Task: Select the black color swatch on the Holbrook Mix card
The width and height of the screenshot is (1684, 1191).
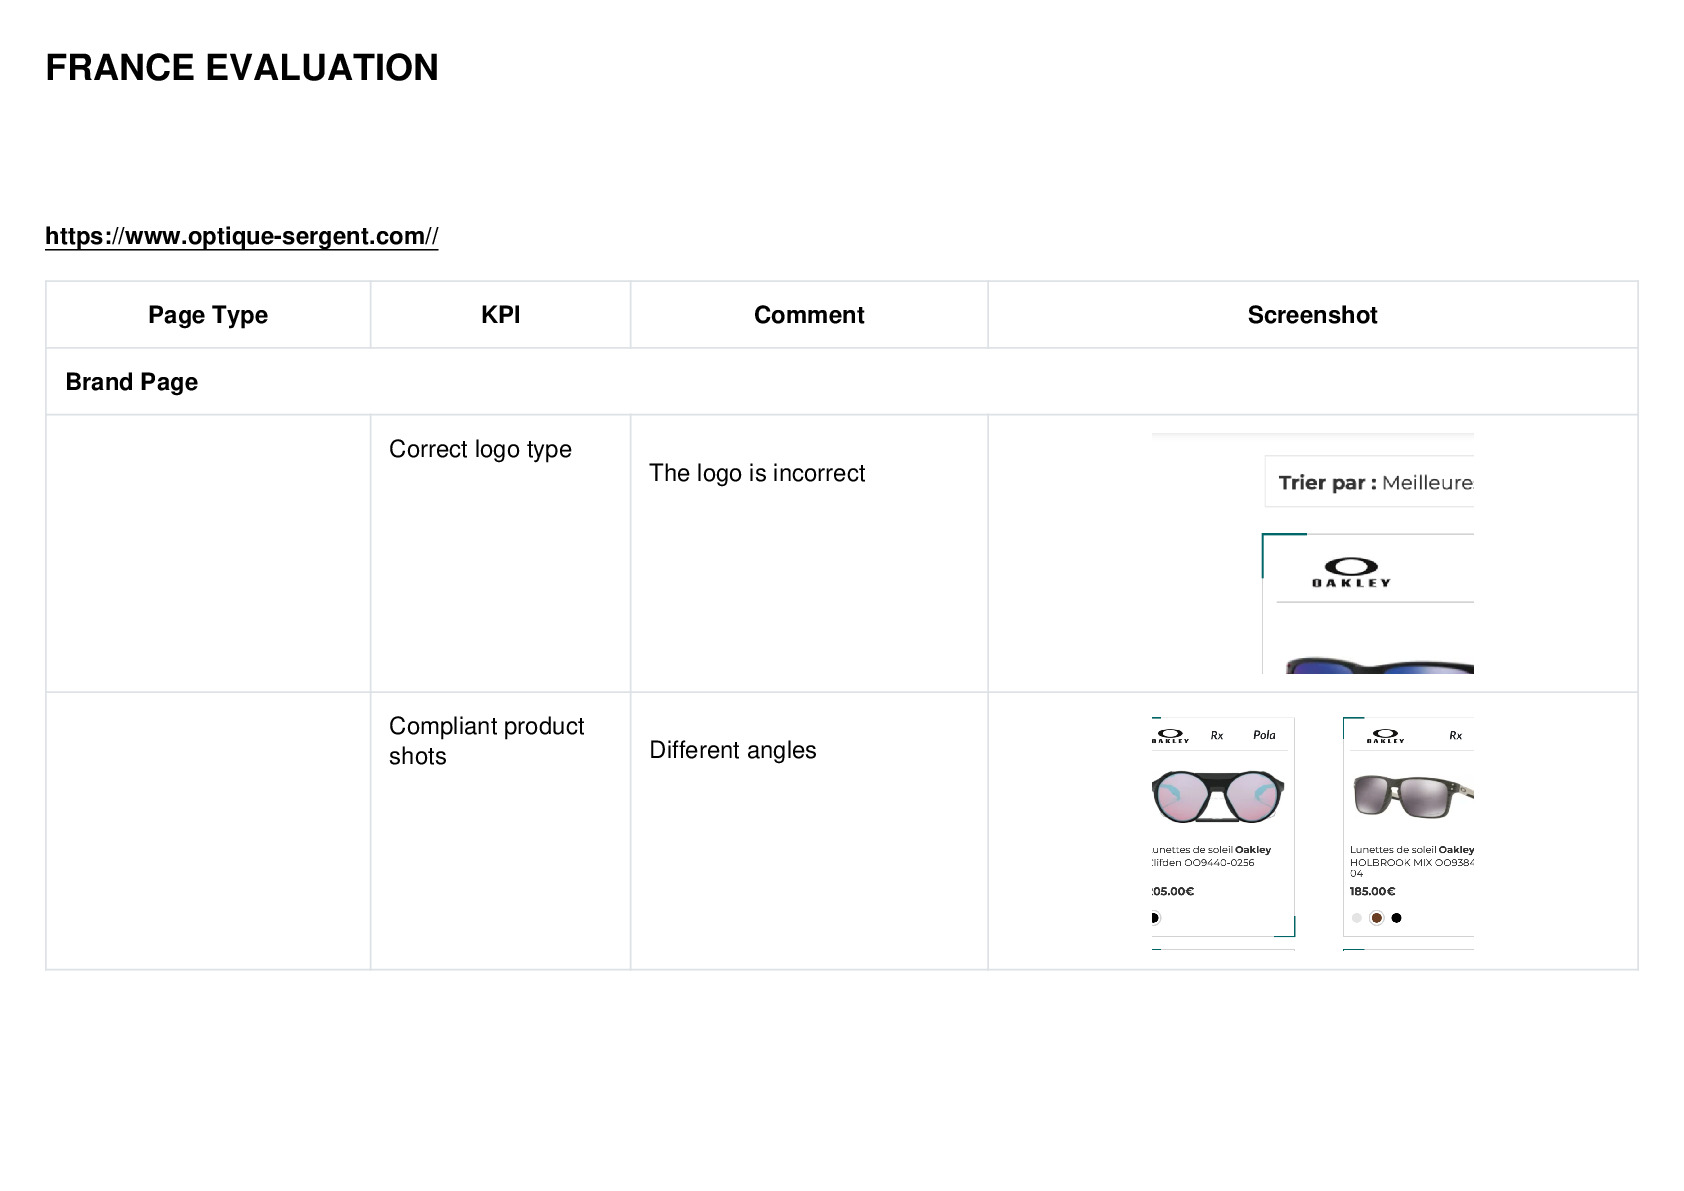Action: point(1396,918)
